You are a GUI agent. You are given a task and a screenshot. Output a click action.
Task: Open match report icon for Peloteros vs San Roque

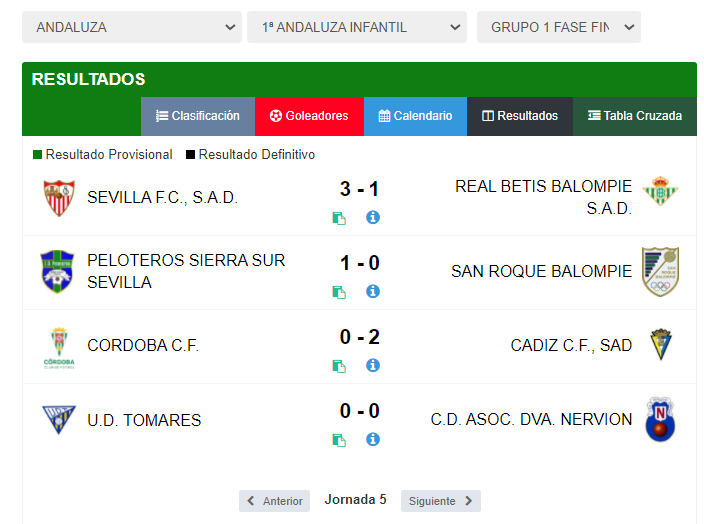point(339,292)
